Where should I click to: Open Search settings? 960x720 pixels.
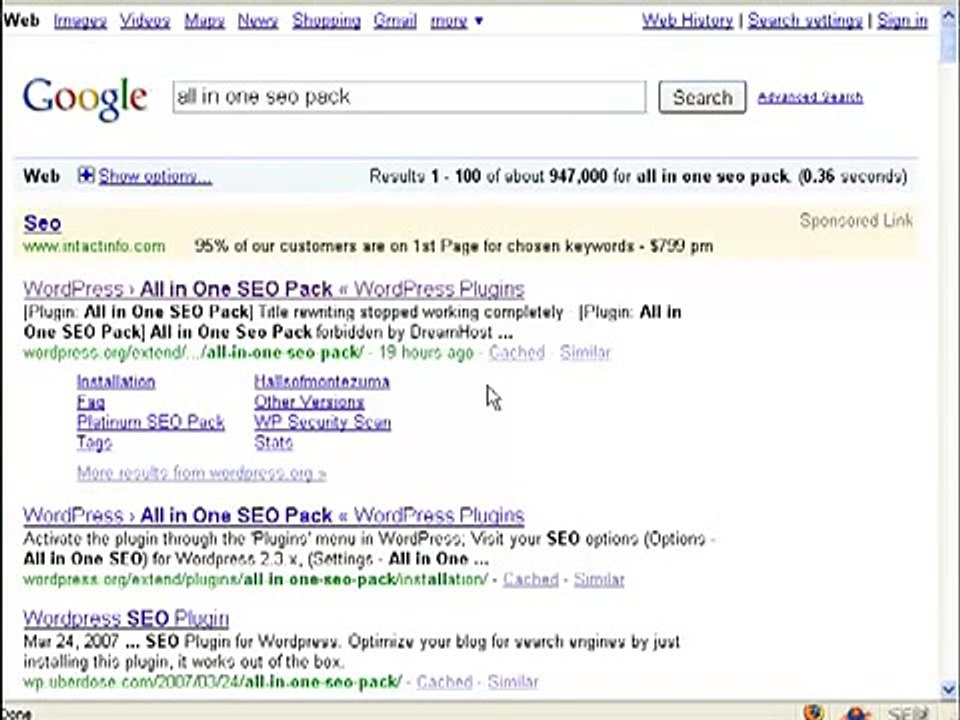pos(805,21)
